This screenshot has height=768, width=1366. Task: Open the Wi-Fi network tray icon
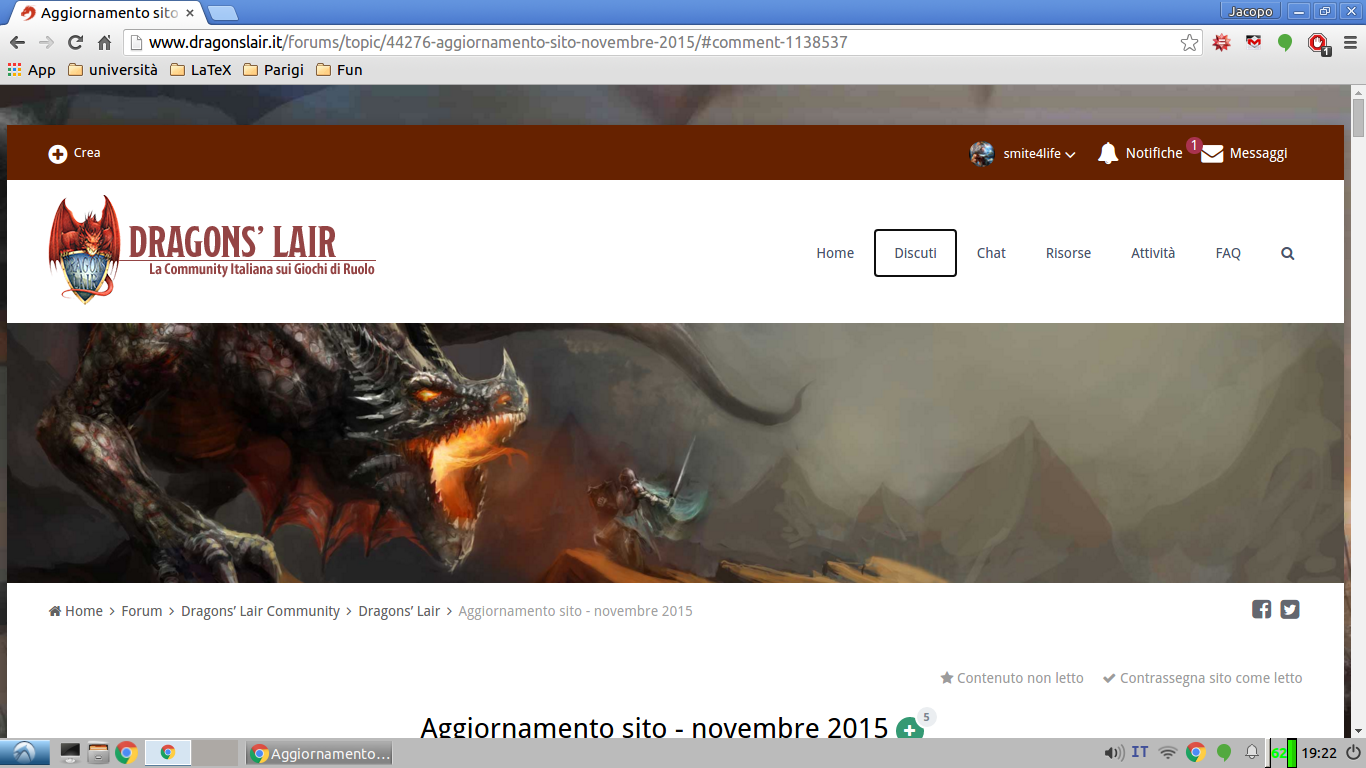click(1168, 752)
